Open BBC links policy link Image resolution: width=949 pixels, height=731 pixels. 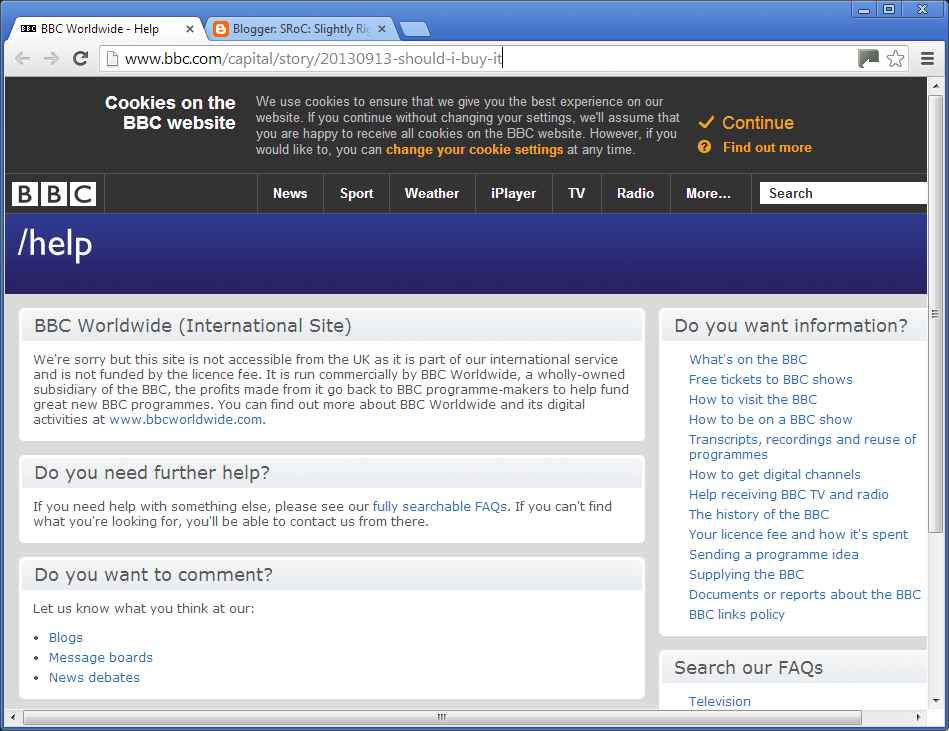(x=737, y=614)
